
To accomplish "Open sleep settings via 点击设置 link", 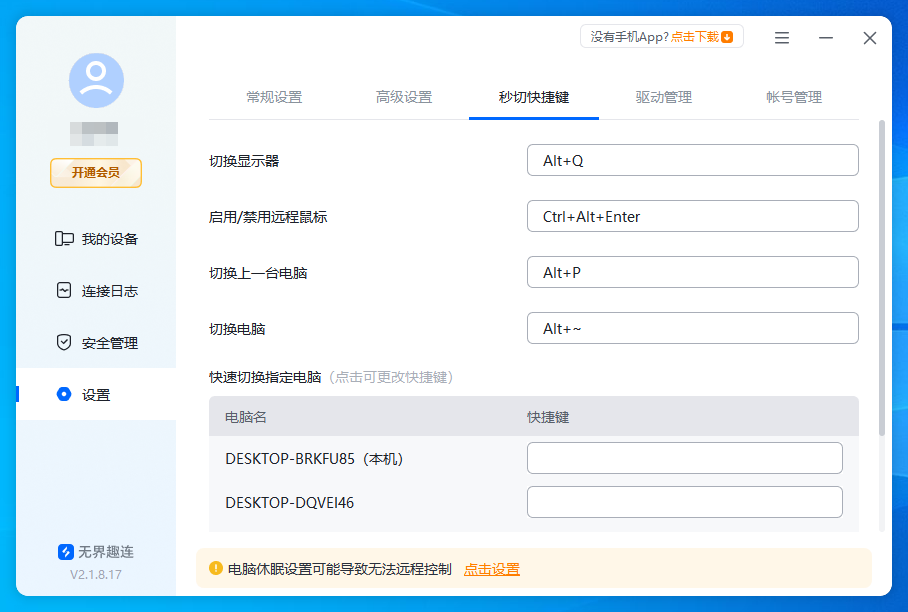I will coord(491,569).
